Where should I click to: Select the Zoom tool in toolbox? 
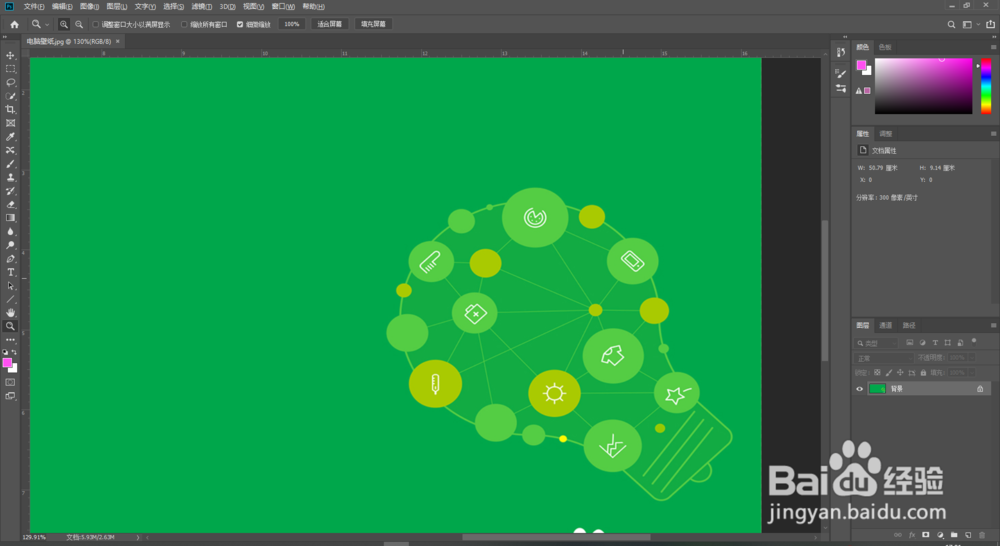(x=10, y=326)
